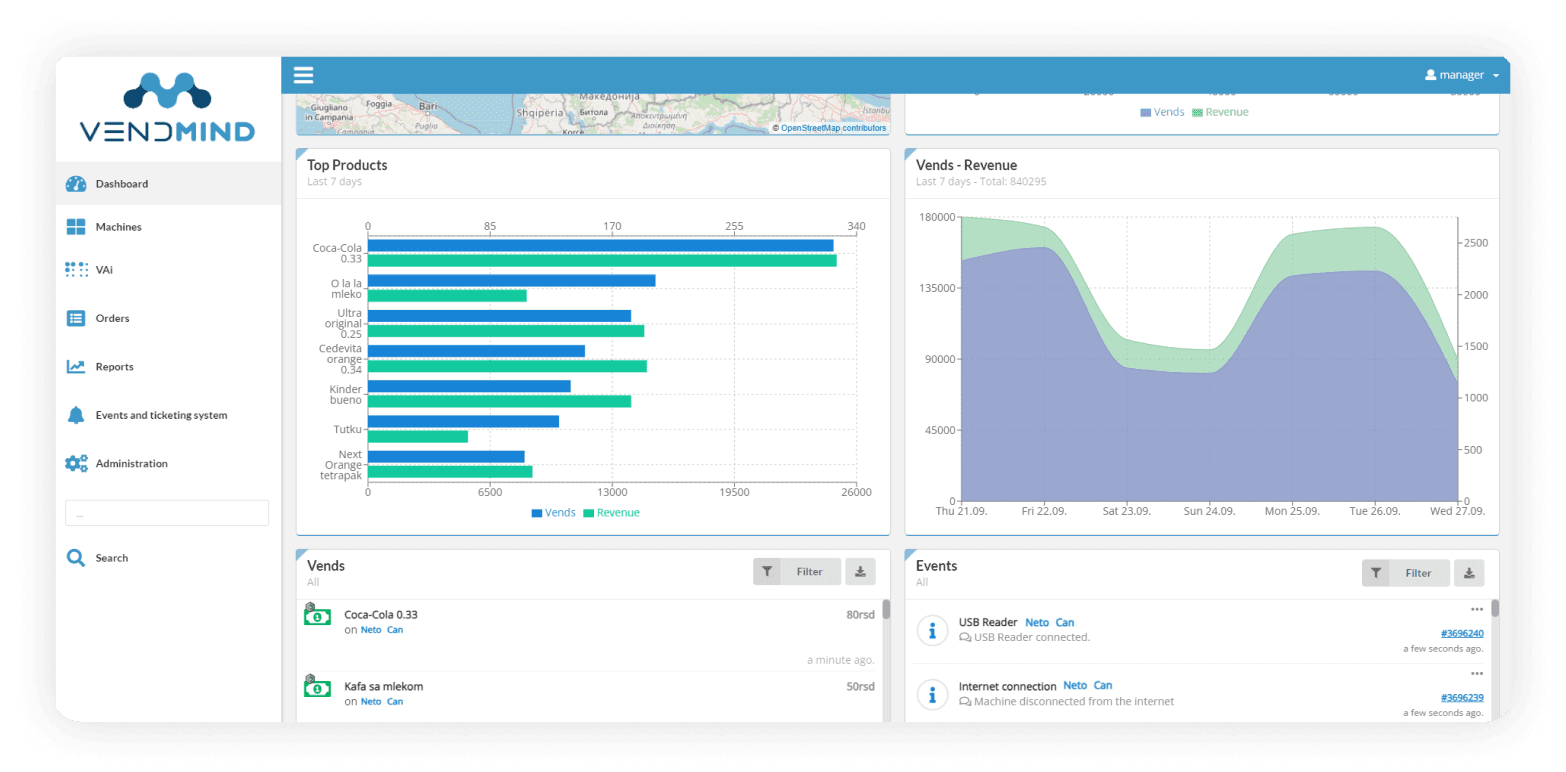Click the manager user avatar icon
This screenshot has height=772, width=1566.
1430,75
